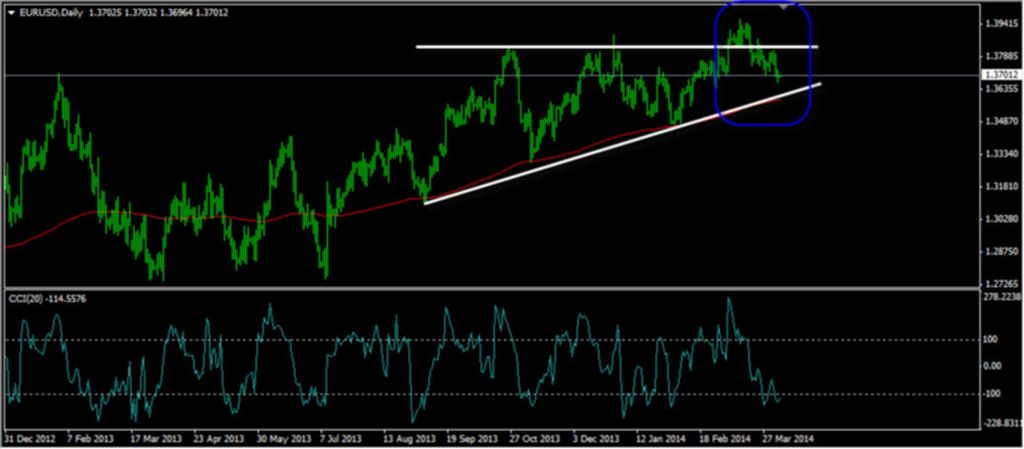Viewport: 1024px width, 449px height.
Task: Click the 1.31810 price axis label
Action: (1000, 187)
